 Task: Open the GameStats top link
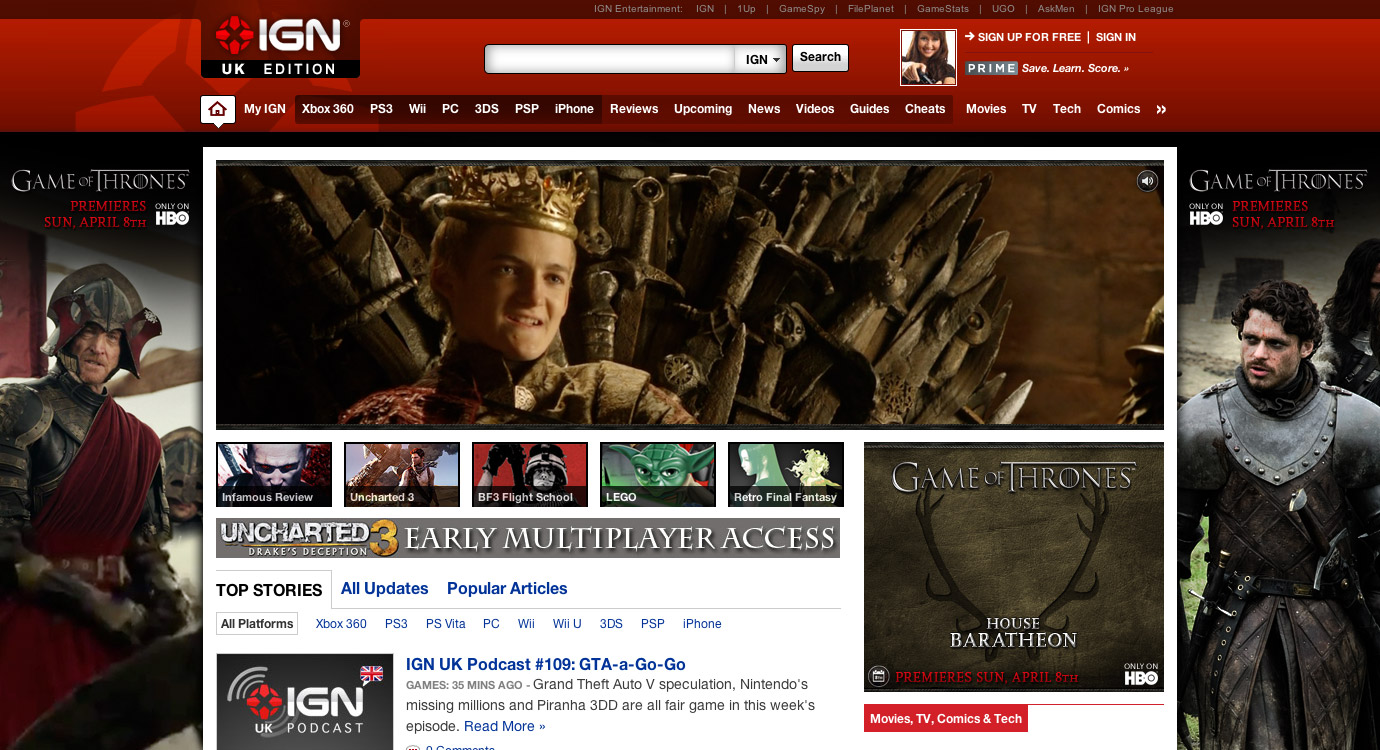(x=943, y=9)
